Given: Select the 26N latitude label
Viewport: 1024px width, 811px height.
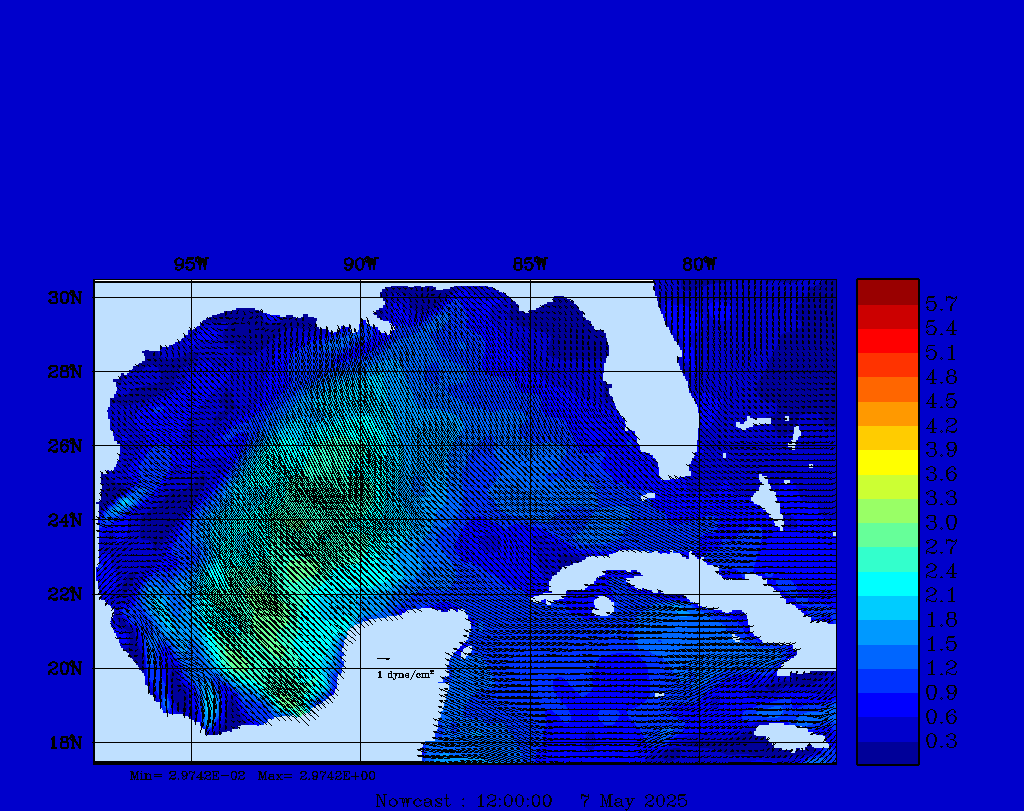Looking at the screenshot, I should [65, 446].
